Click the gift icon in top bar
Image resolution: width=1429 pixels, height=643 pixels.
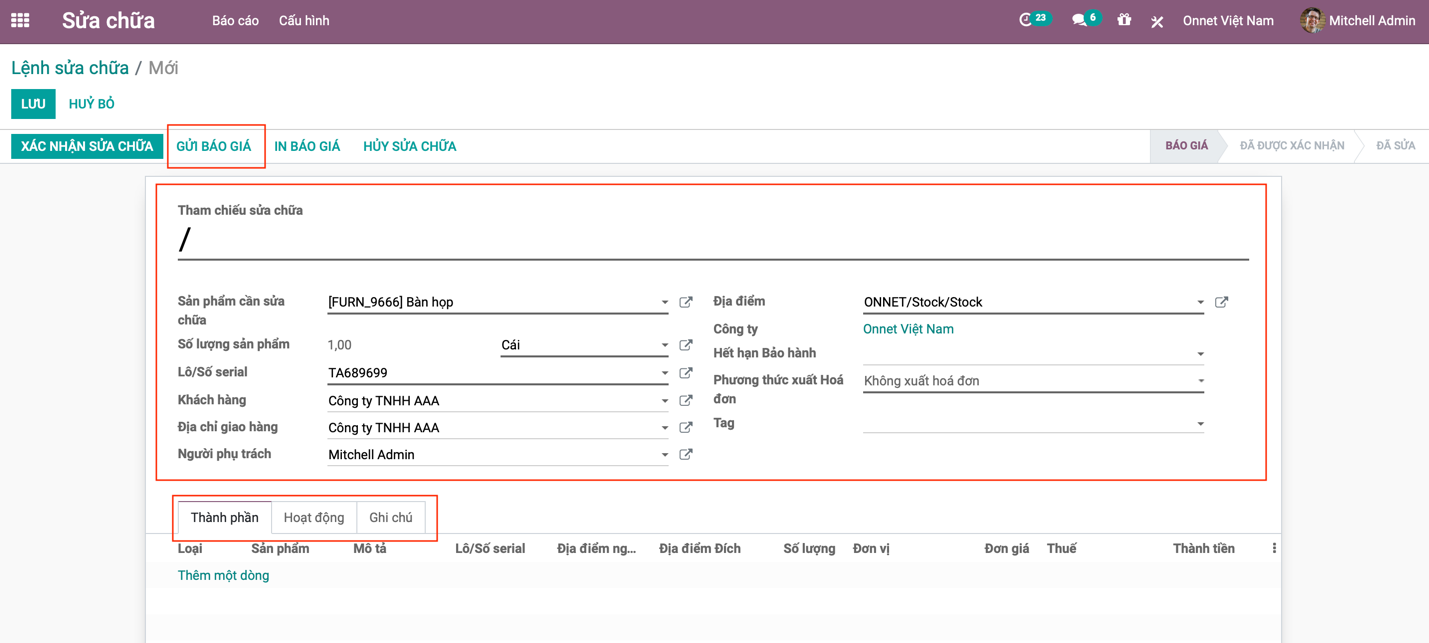[x=1124, y=20]
